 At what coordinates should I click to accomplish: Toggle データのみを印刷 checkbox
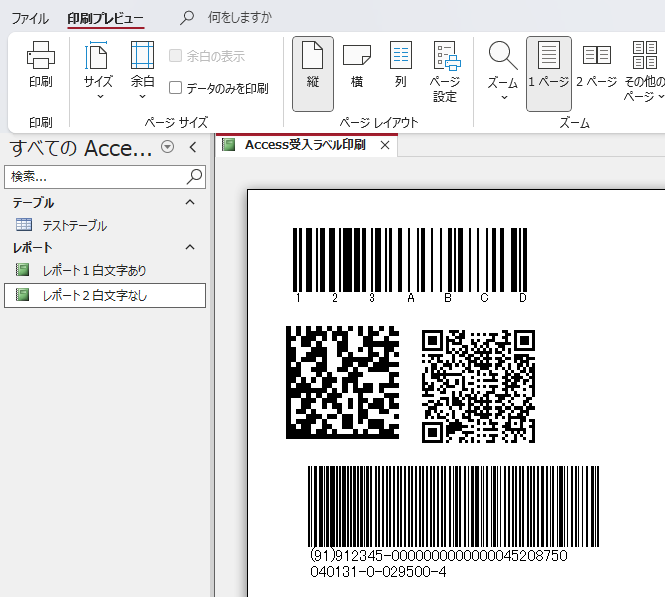coord(176,88)
